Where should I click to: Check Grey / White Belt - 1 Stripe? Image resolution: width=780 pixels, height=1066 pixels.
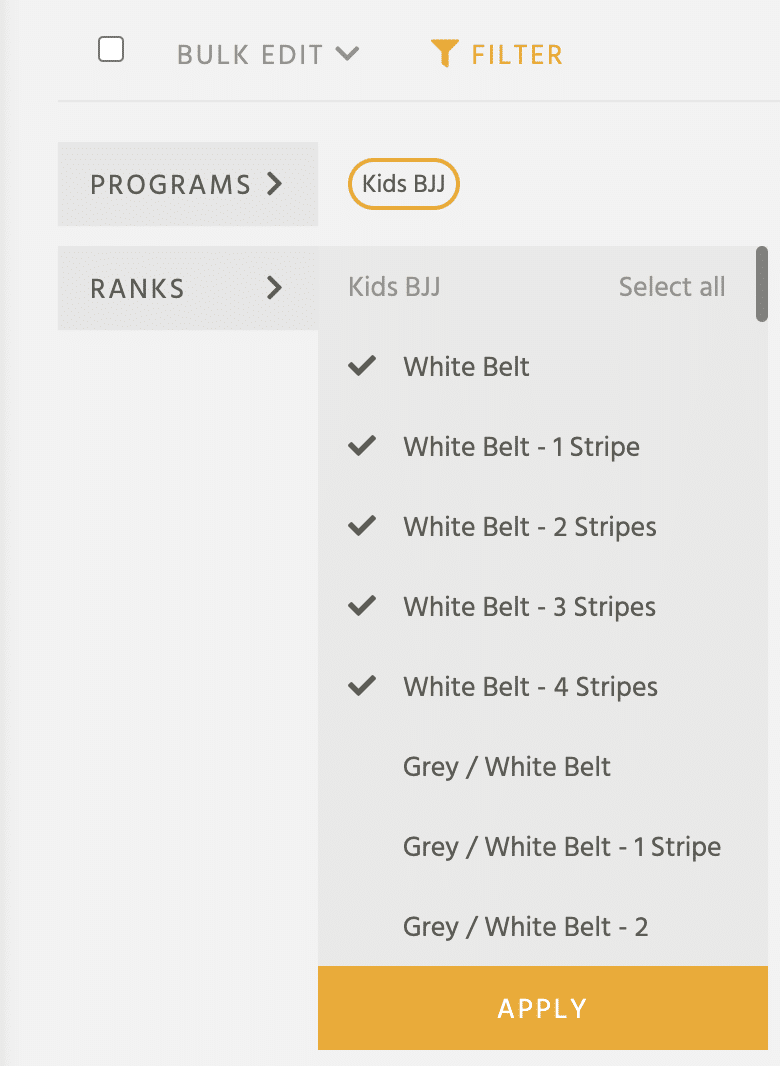(x=562, y=847)
